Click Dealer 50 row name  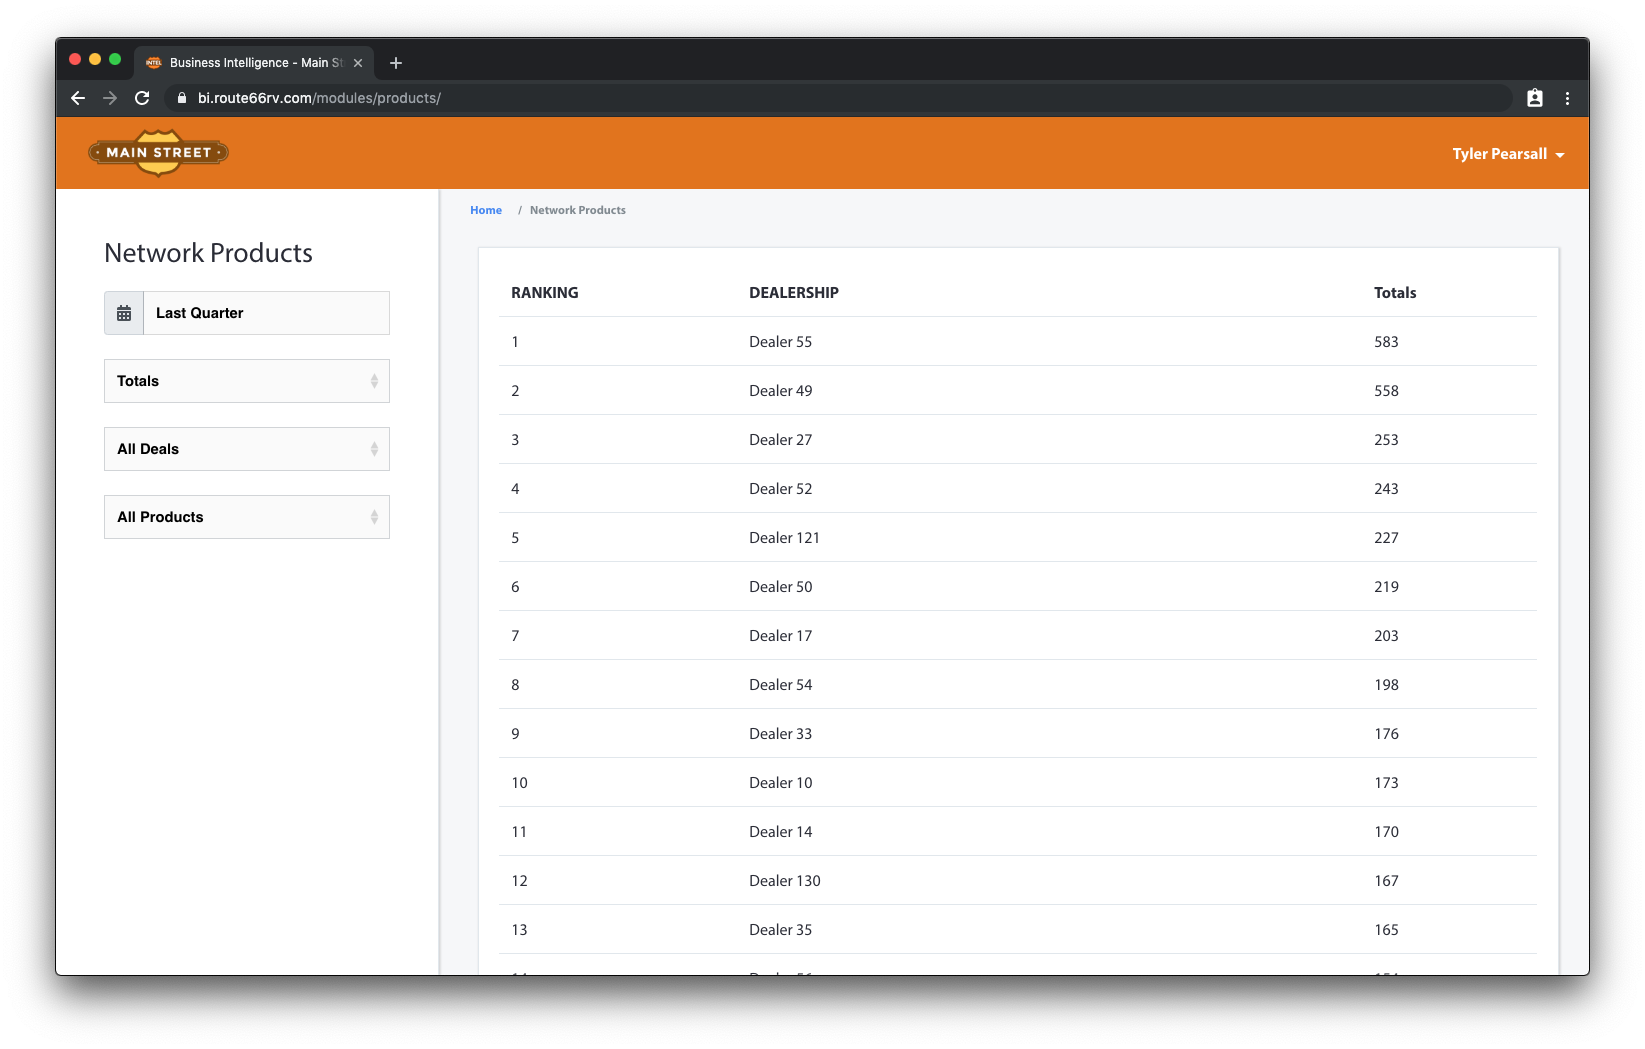pyautogui.click(x=781, y=587)
